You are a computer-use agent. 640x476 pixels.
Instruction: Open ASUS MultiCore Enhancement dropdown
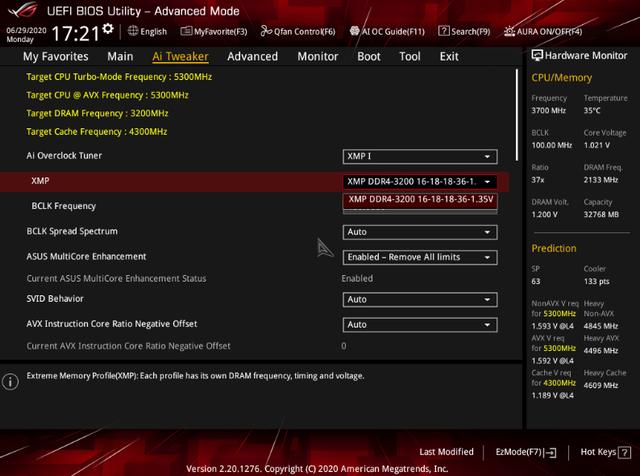(x=420, y=257)
